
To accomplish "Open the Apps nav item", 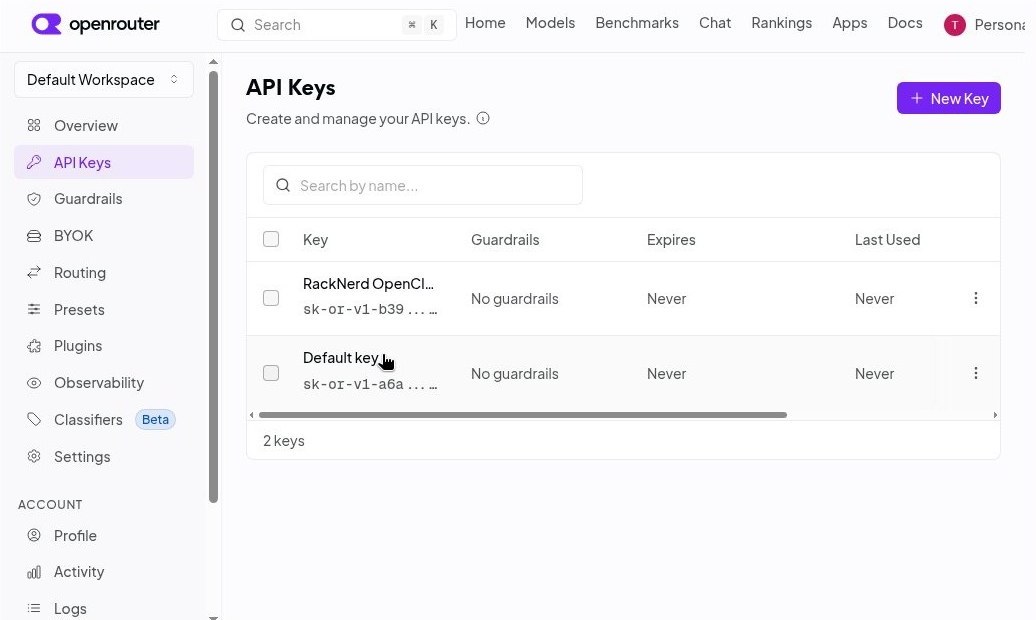I will tap(850, 22).
